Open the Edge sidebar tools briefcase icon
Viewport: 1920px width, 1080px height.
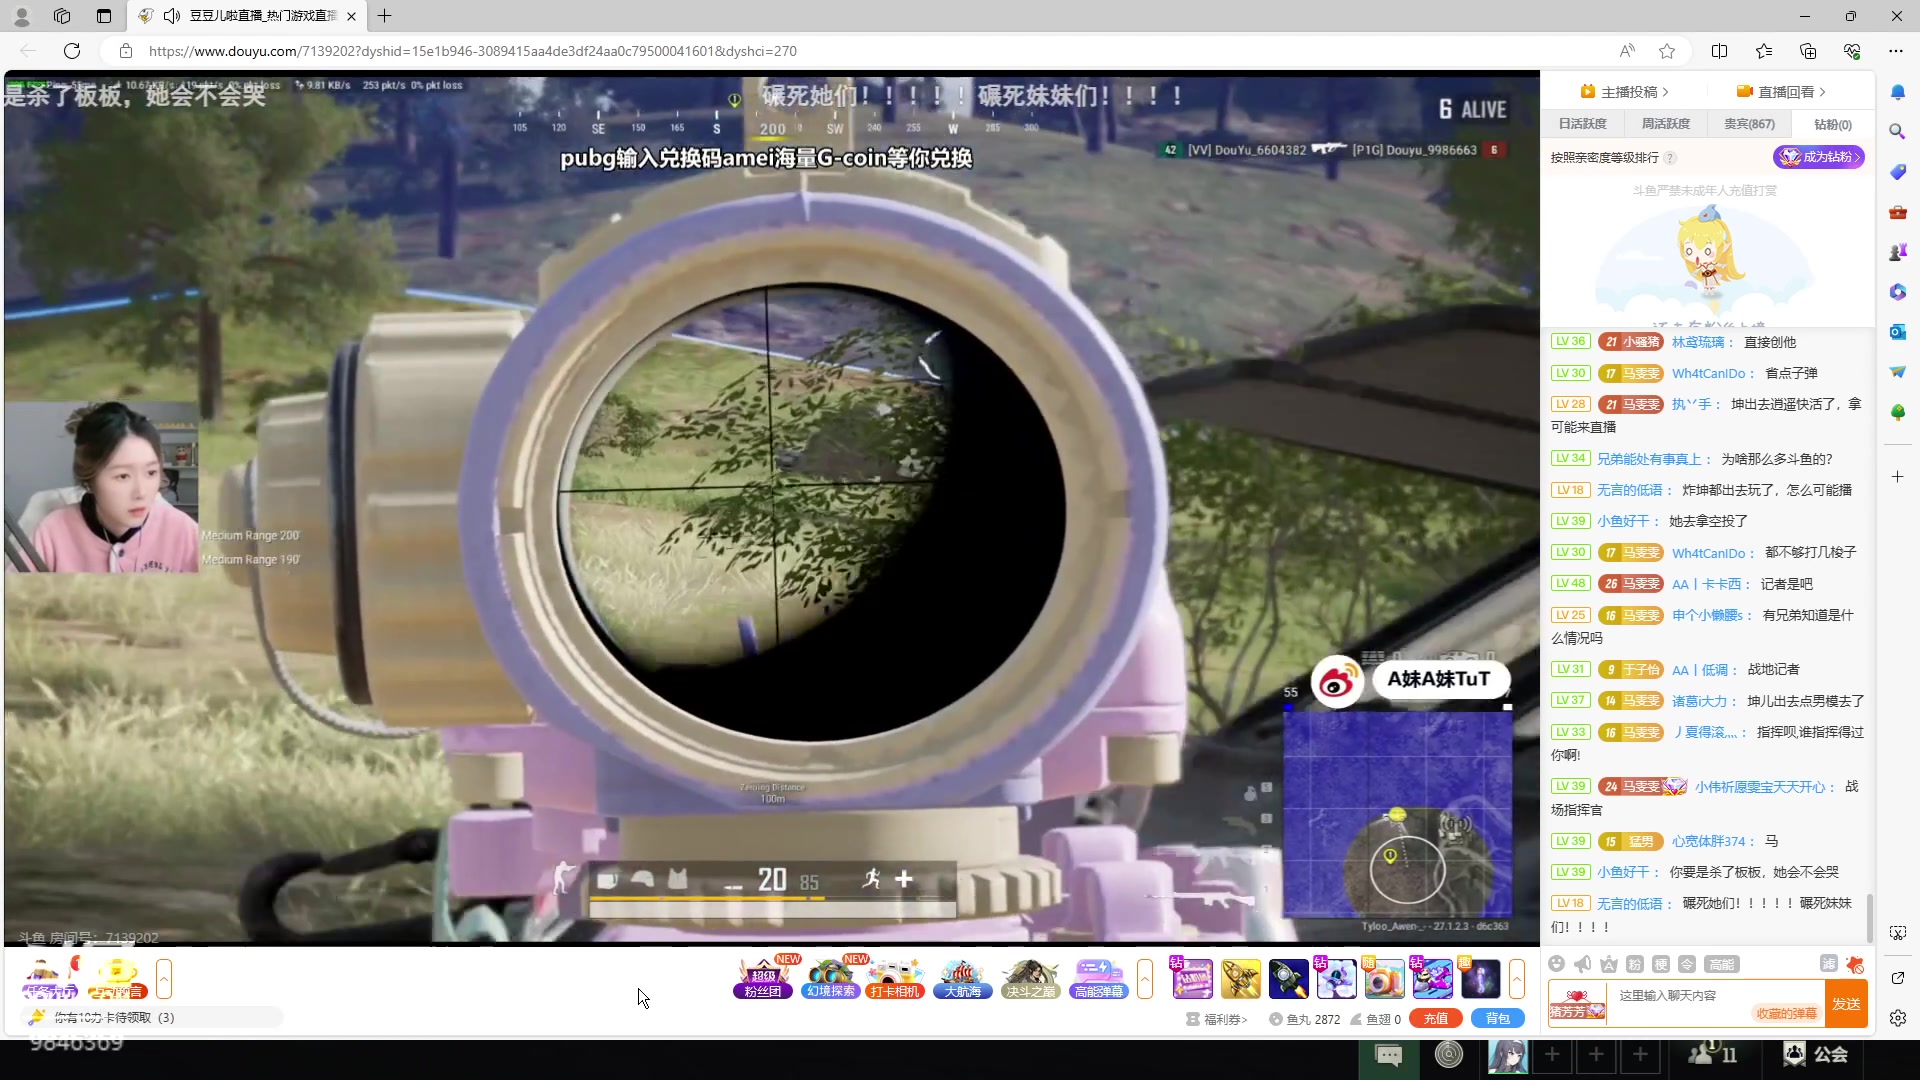[1897, 212]
